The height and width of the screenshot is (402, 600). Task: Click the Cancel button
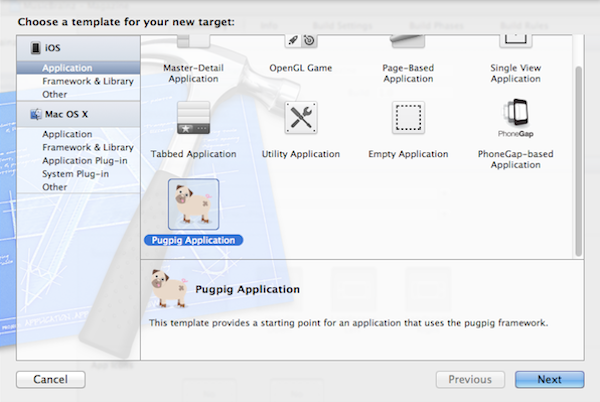[x=51, y=379]
